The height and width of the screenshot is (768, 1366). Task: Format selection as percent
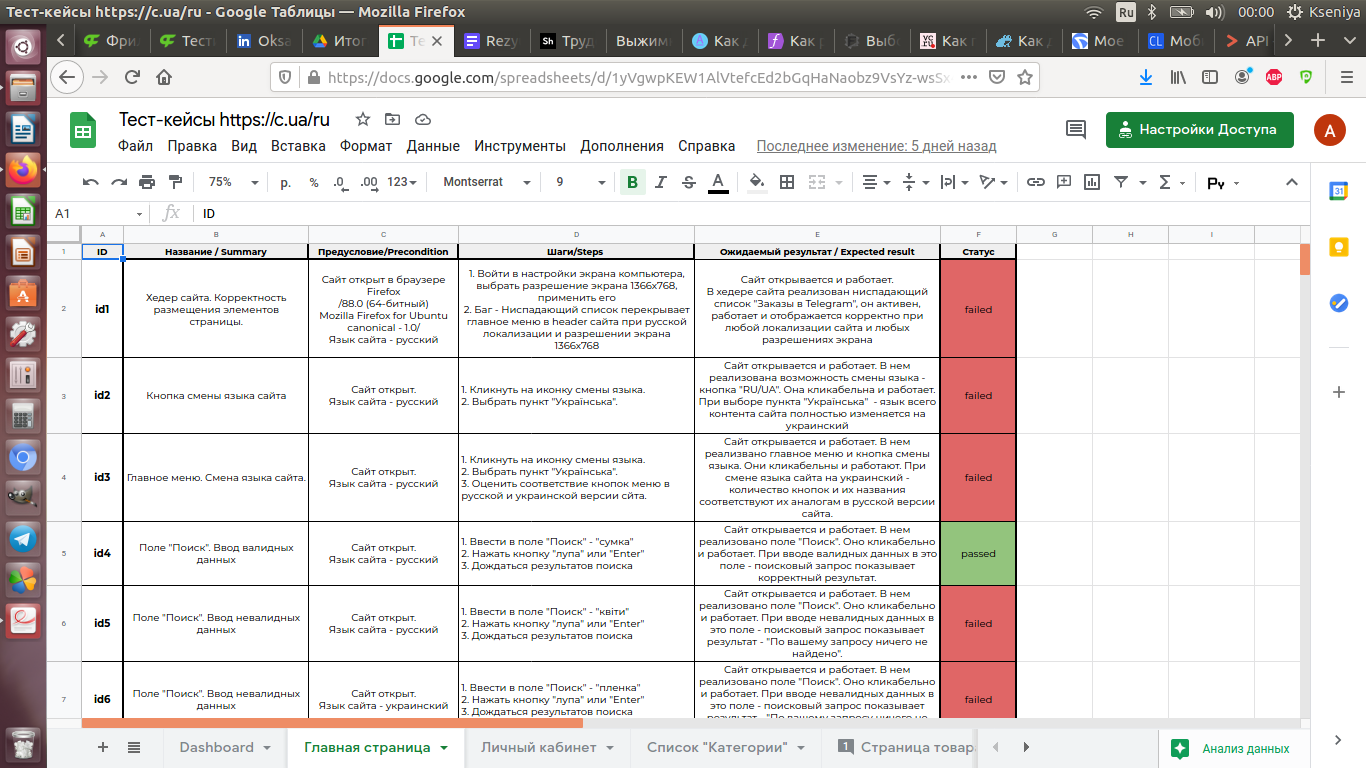coord(314,182)
